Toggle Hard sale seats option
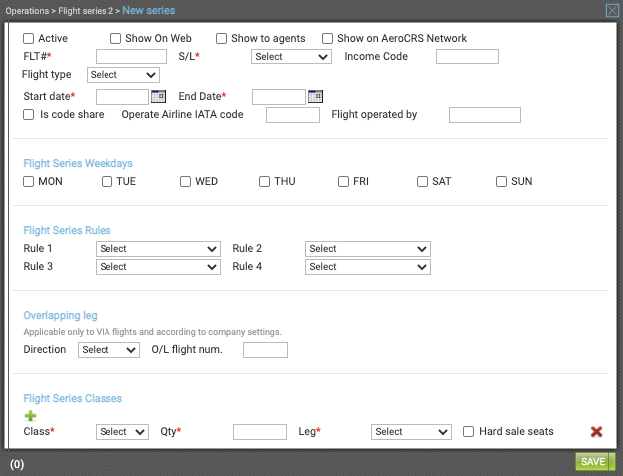Image resolution: width=623 pixels, height=476 pixels. (468, 431)
